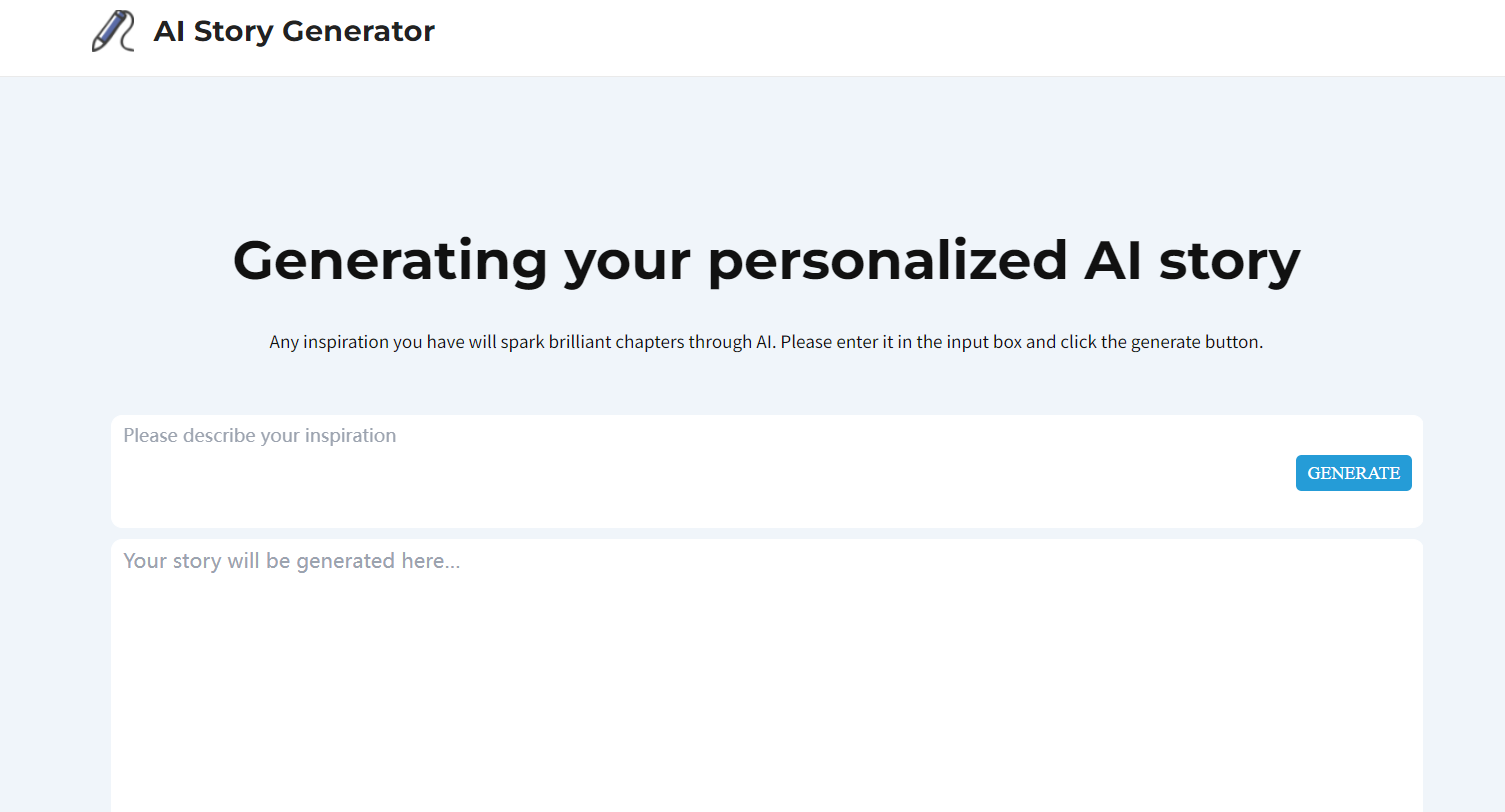Click the instruction text below the heading
Screen dimensions: 1505x812
tap(765, 341)
